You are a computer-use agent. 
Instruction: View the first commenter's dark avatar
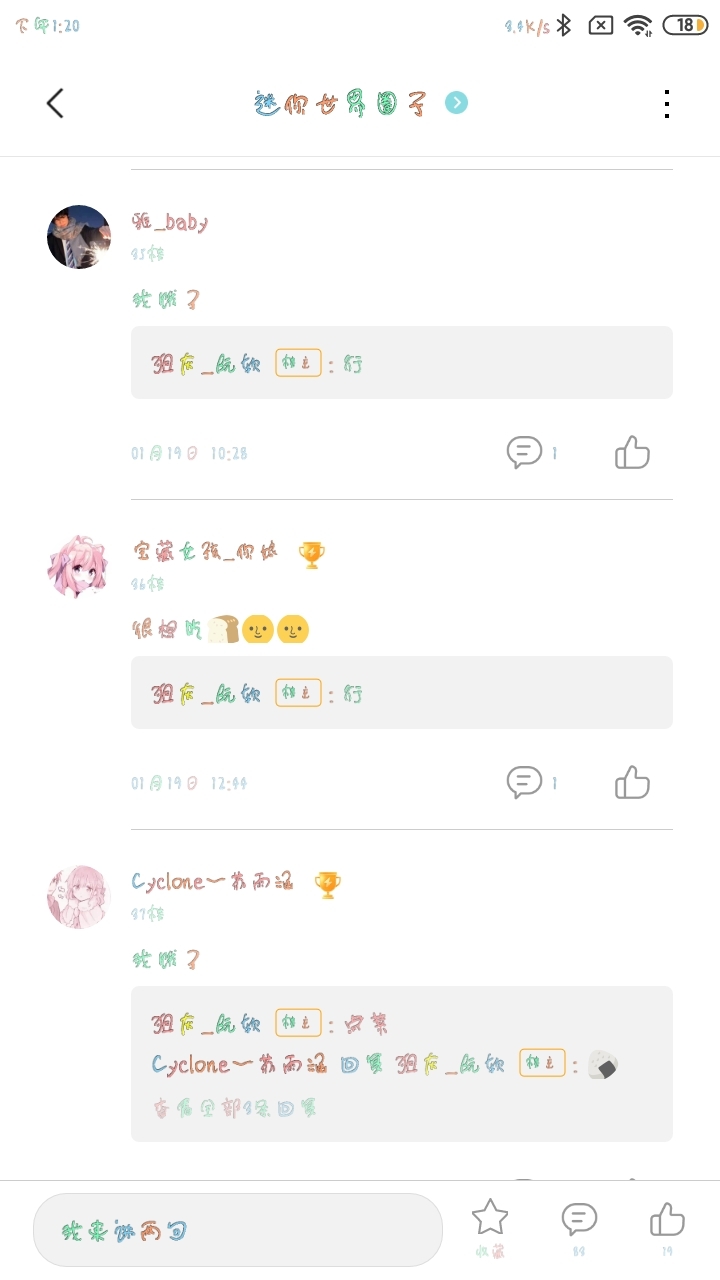(x=79, y=237)
